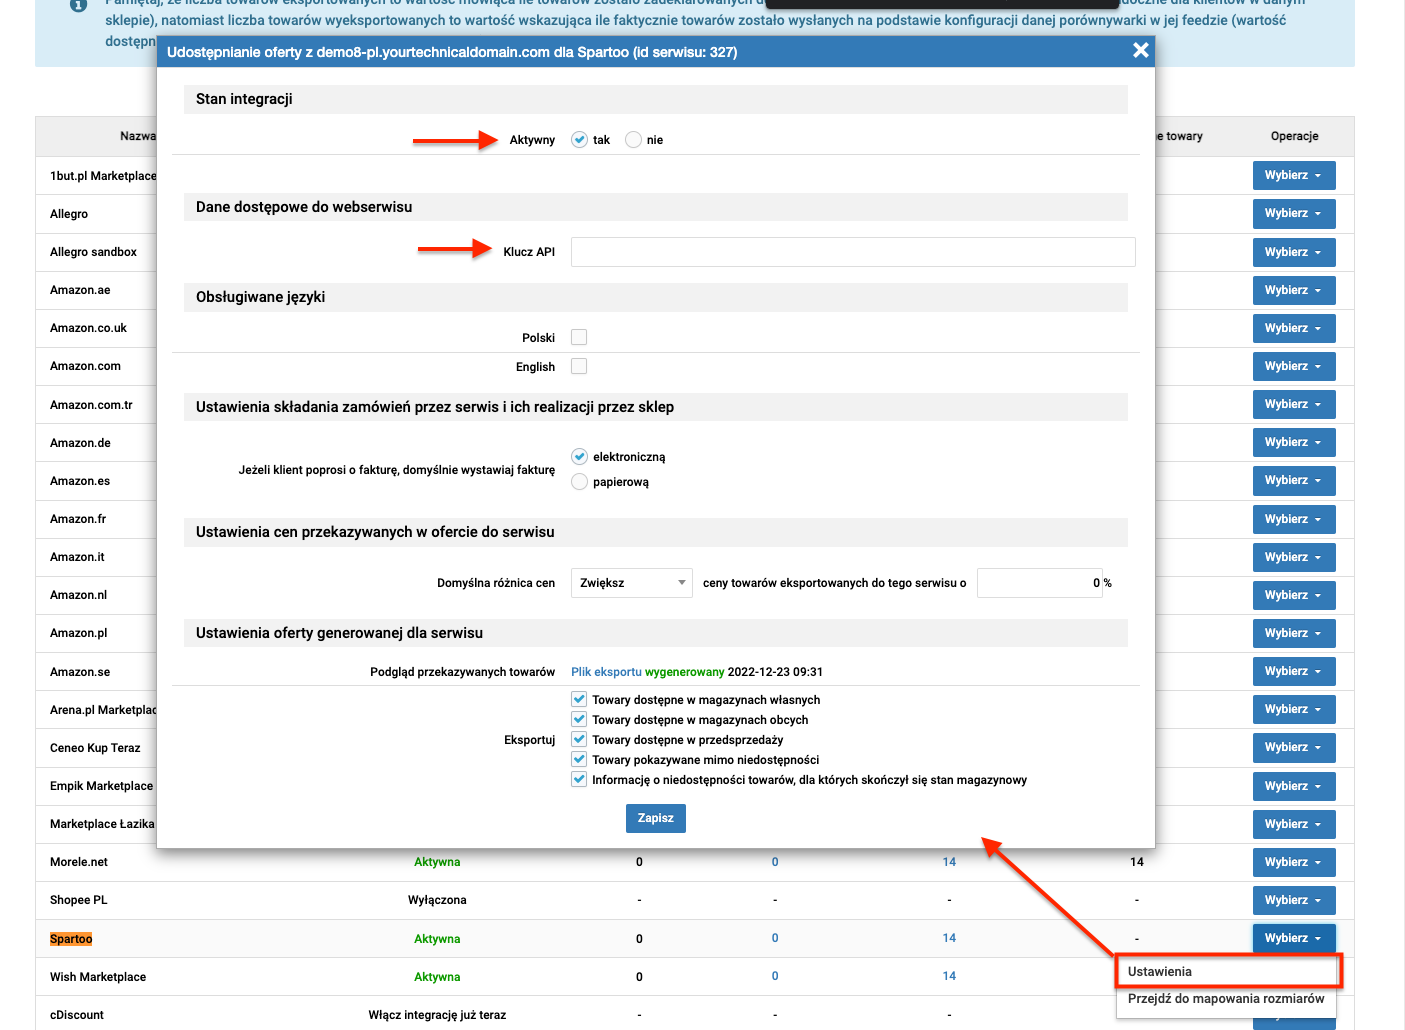Open Wybierz dropdown for Spartoo row
The width and height of the screenshot is (1405, 1030).
pyautogui.click(x=1294, y=938)
